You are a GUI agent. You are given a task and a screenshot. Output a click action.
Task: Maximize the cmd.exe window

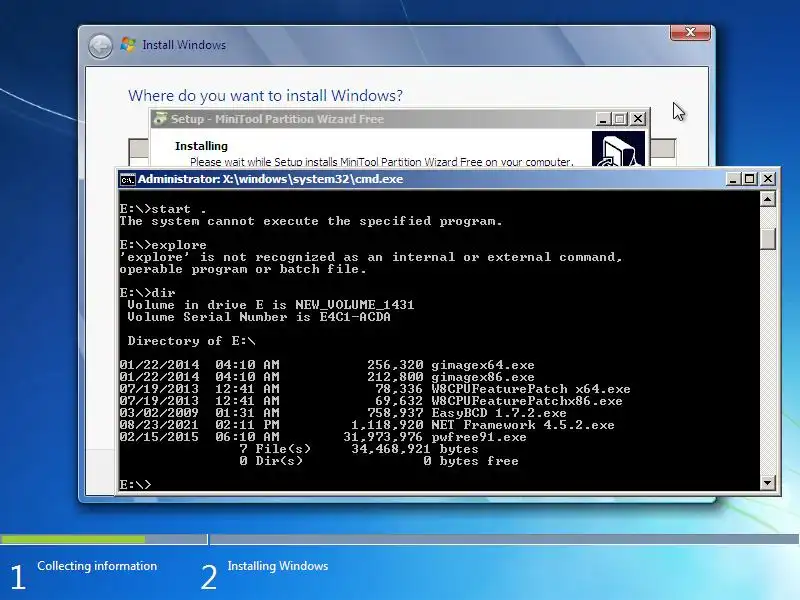click(x=749, y=179)
